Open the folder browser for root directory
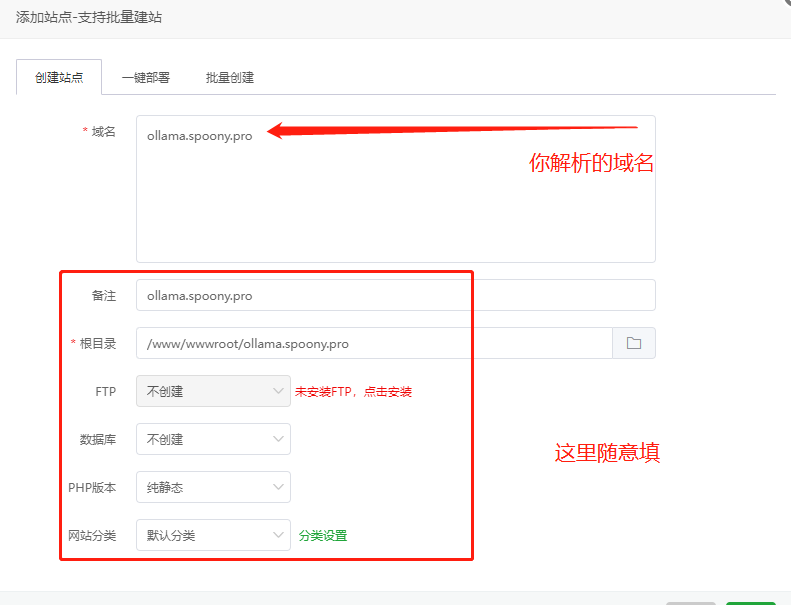Image resolution: width=791 pixels, height=605 pixels. click(x=633, y=343)
